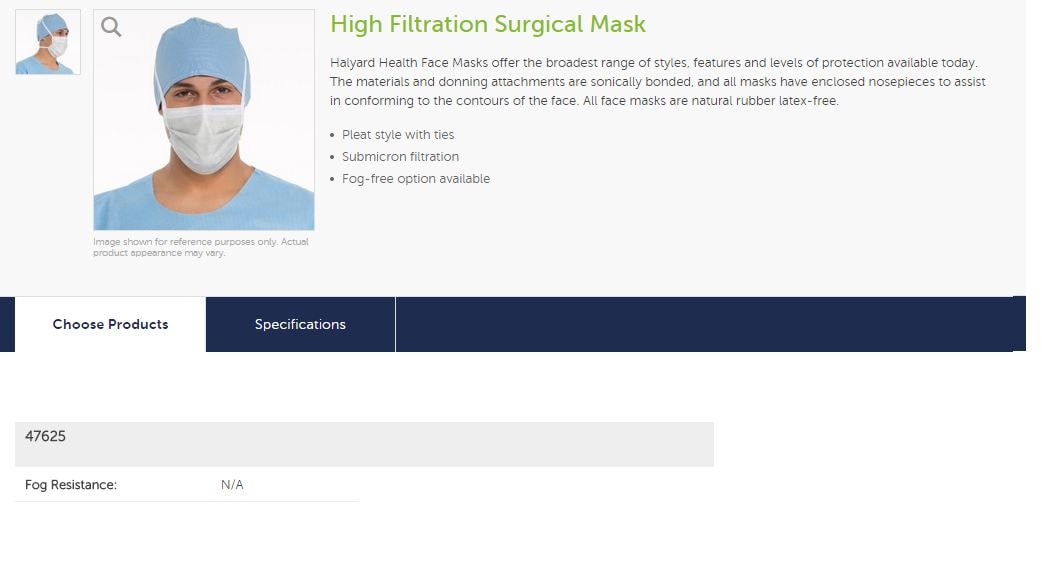Click the "Fog-free option available" bullet
This screenshot has height=563, width=1047.
[x=416, y=179]
